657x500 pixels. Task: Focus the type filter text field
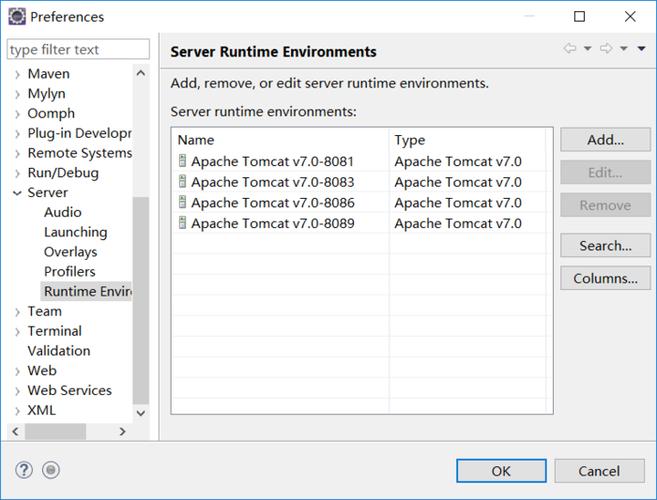click(x=78, y=49)
